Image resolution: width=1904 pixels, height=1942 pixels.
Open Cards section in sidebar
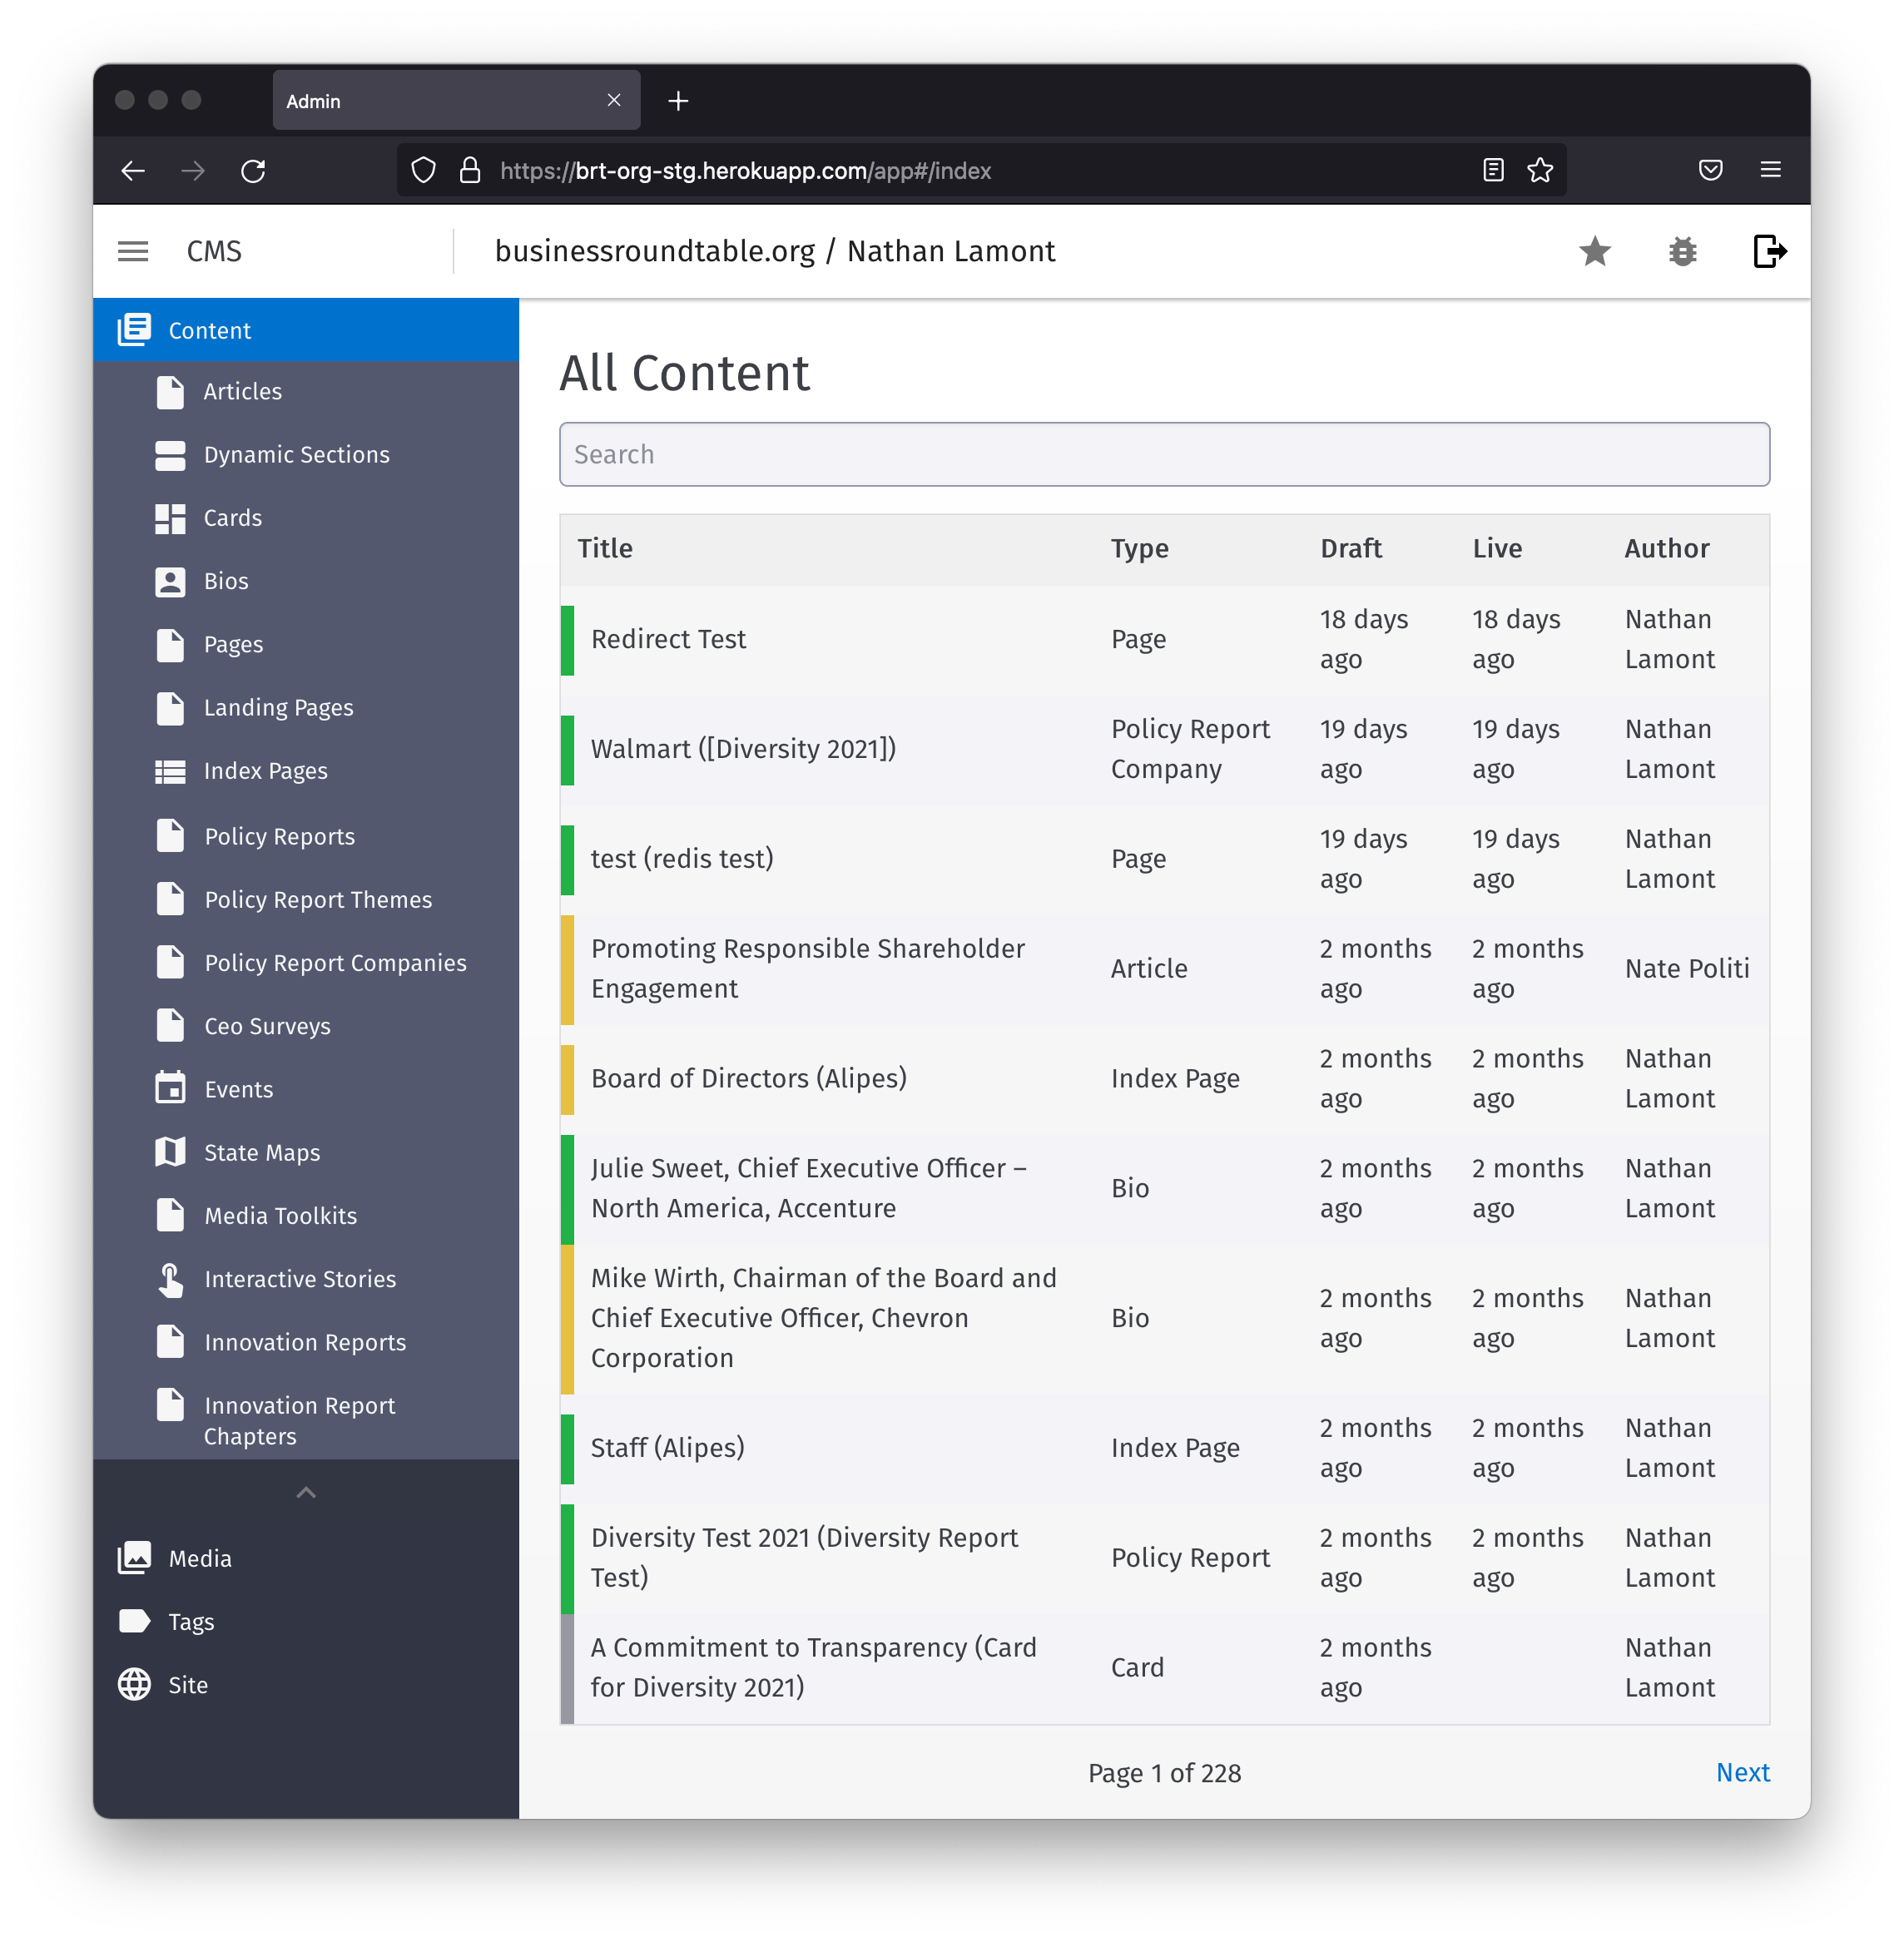click(x=232, y=518)
